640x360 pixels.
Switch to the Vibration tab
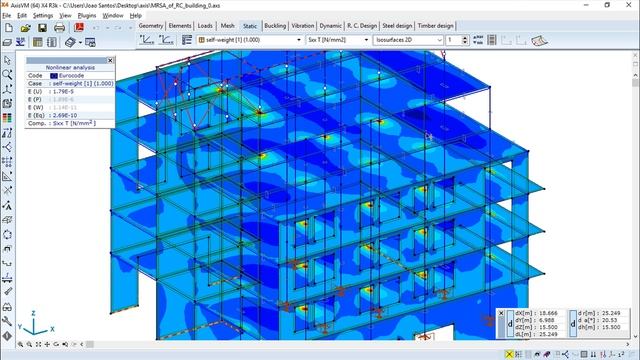(x=302, y=26)
